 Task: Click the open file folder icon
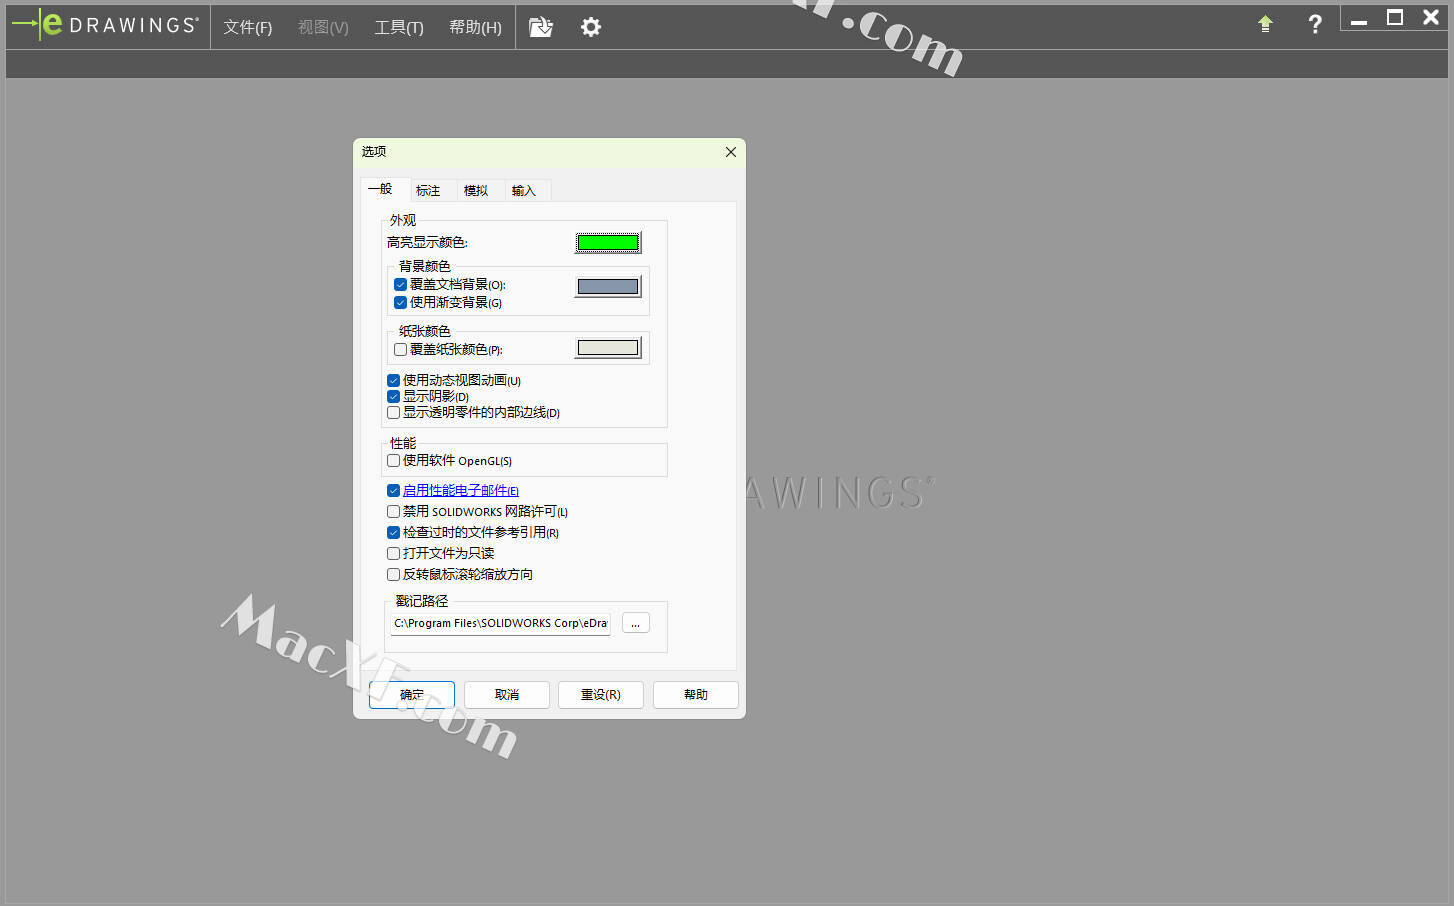(x=541, y=27)
